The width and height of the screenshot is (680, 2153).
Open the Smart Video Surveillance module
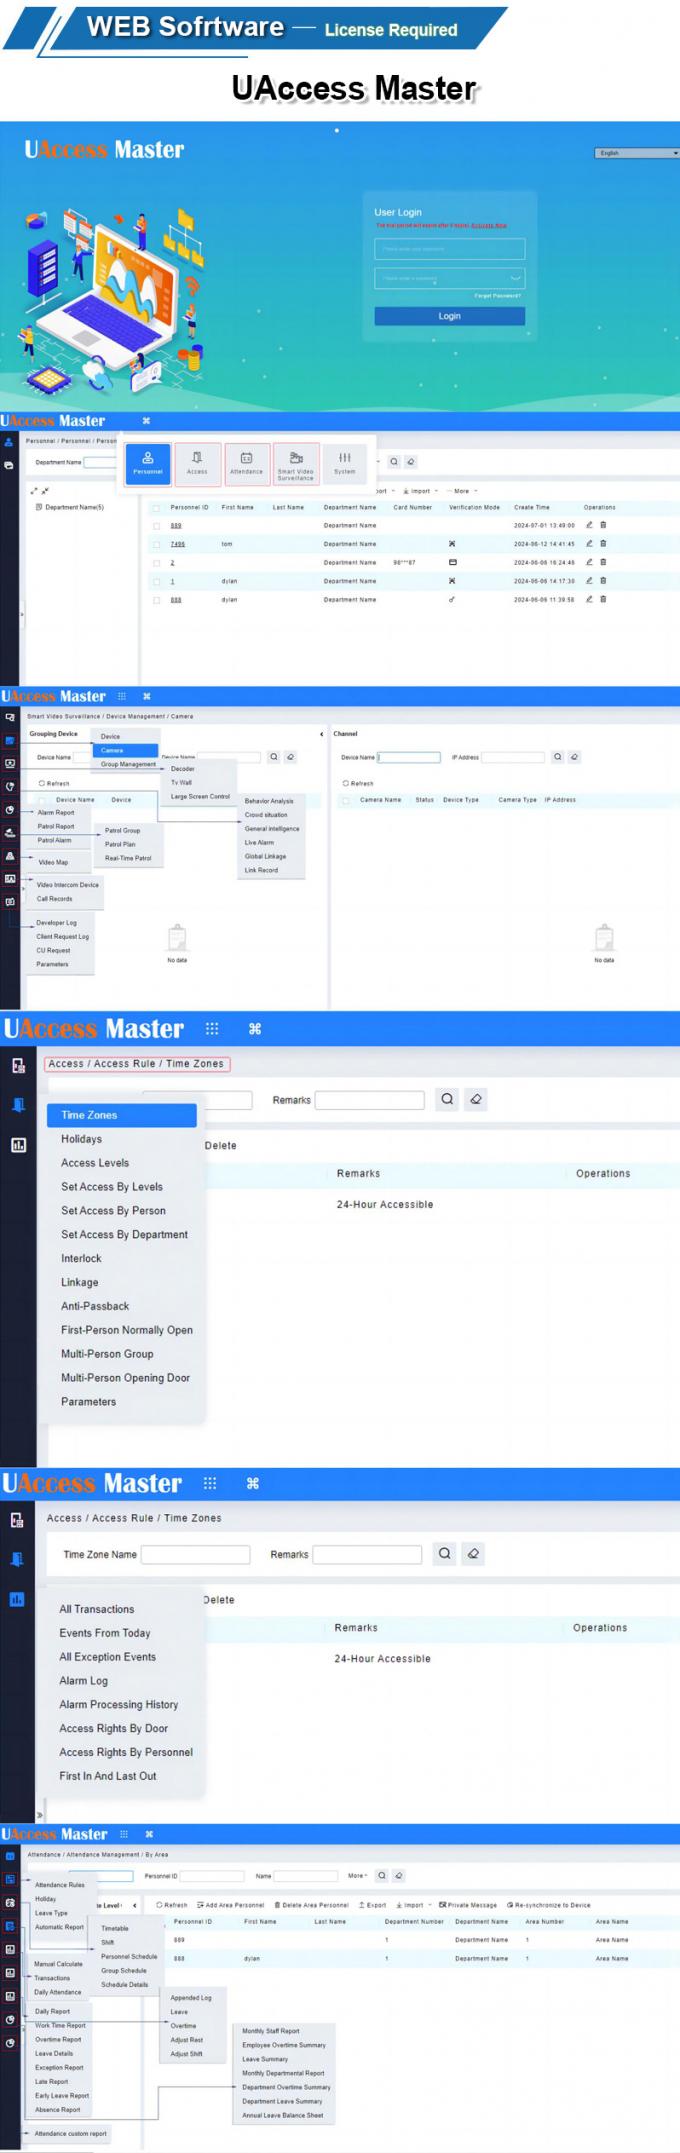tap(295, 464)
